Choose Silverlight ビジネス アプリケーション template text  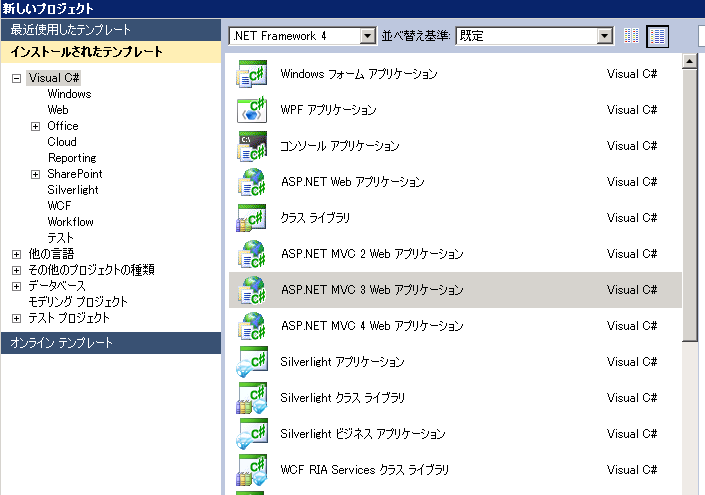coord(362,433)
